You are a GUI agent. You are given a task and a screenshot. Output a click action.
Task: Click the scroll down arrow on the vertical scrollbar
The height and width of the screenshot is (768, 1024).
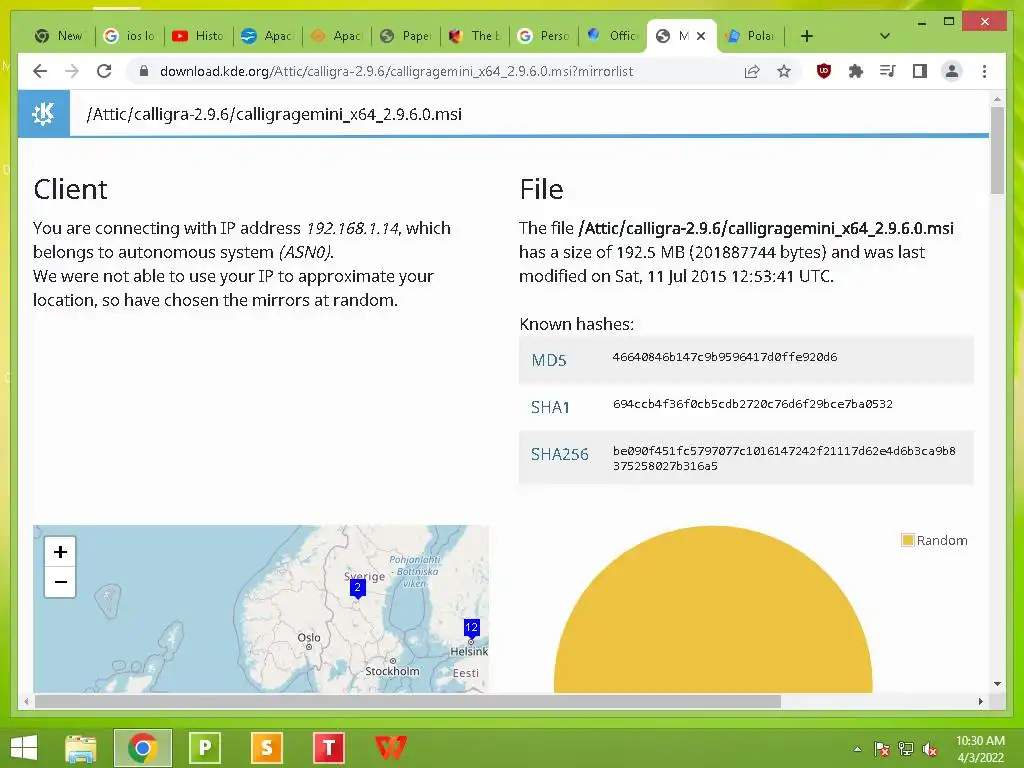(x=997, y=684)
